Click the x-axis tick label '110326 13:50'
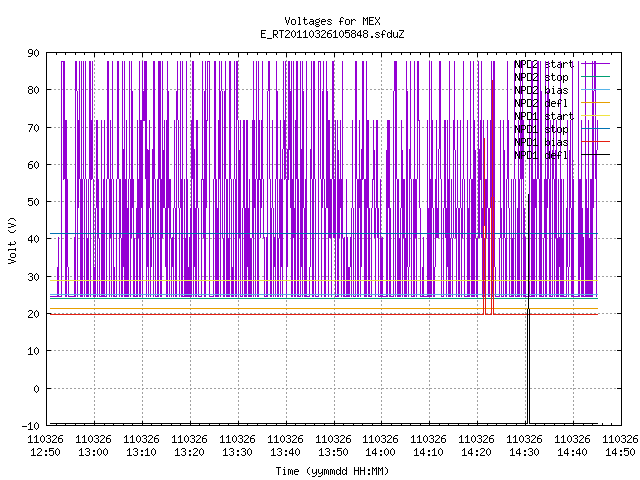The image size is (640, 480). tap(333, 446)
